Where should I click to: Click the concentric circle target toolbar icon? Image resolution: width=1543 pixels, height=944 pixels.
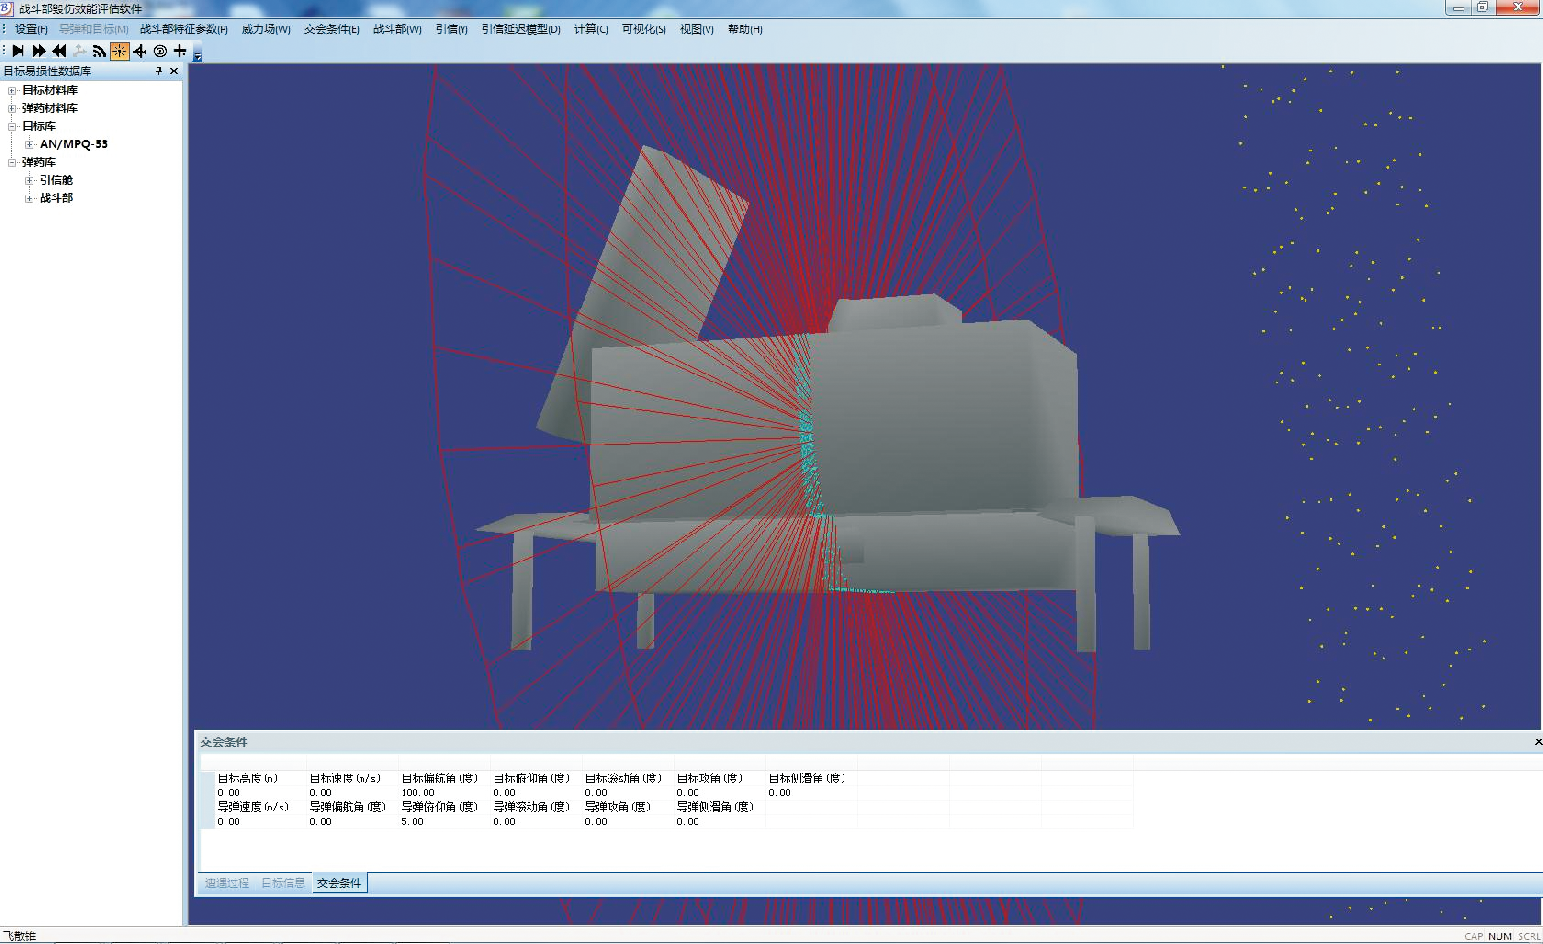pos(160,51)
